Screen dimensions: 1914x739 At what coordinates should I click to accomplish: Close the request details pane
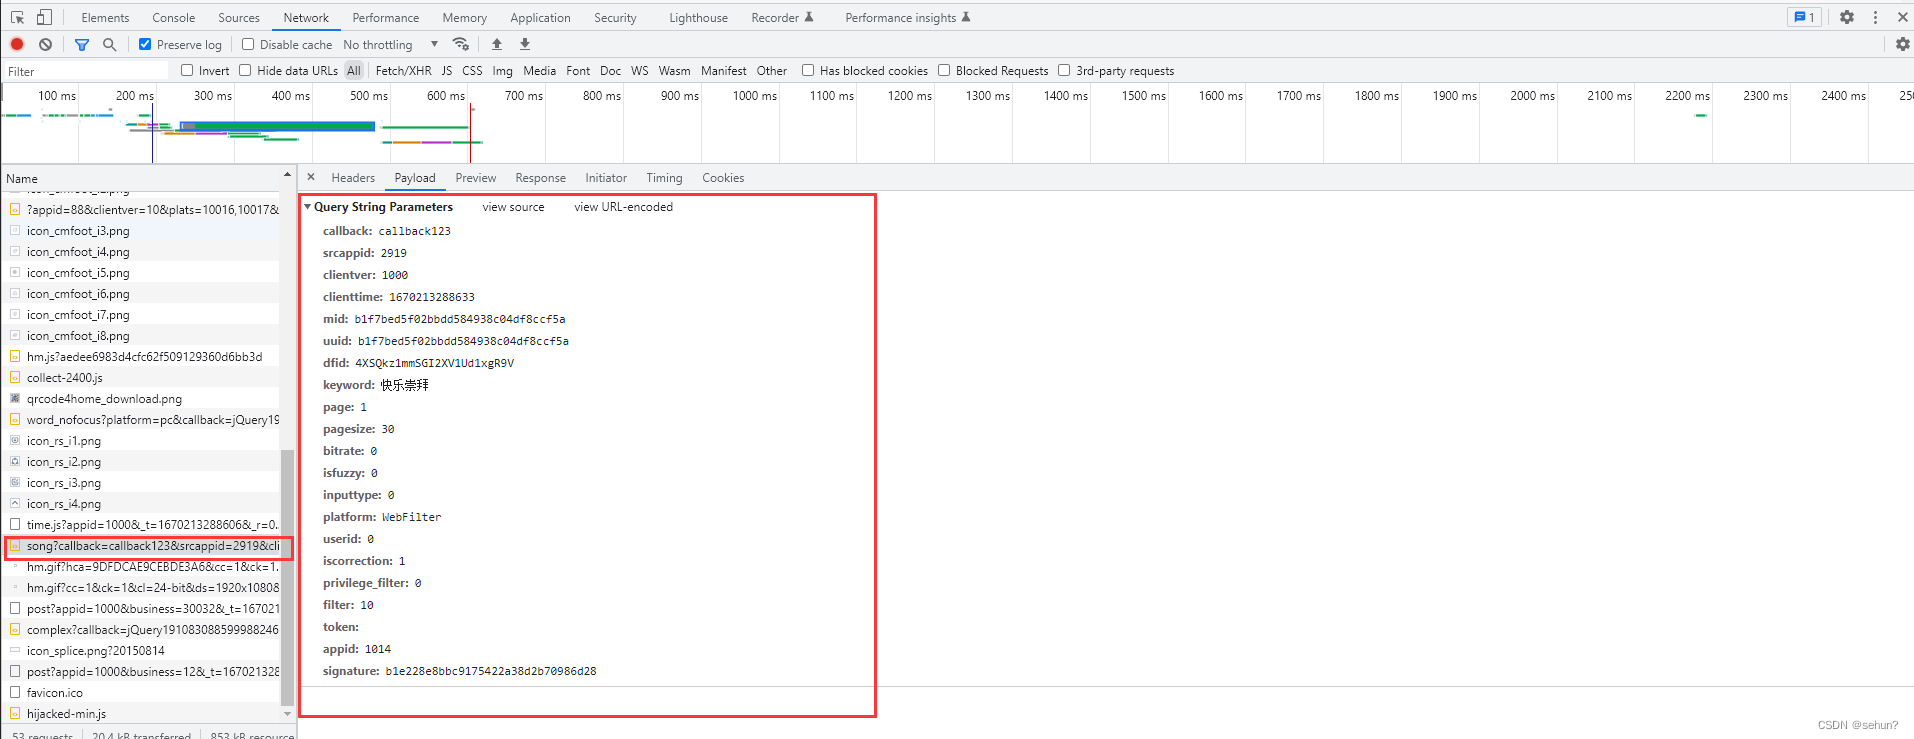pyautogui.click(x=311, y=177)
